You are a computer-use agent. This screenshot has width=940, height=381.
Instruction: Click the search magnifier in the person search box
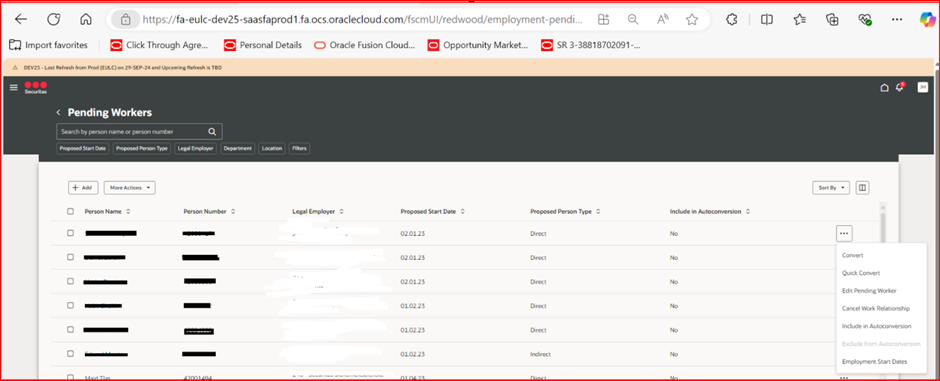click(212, 131)
